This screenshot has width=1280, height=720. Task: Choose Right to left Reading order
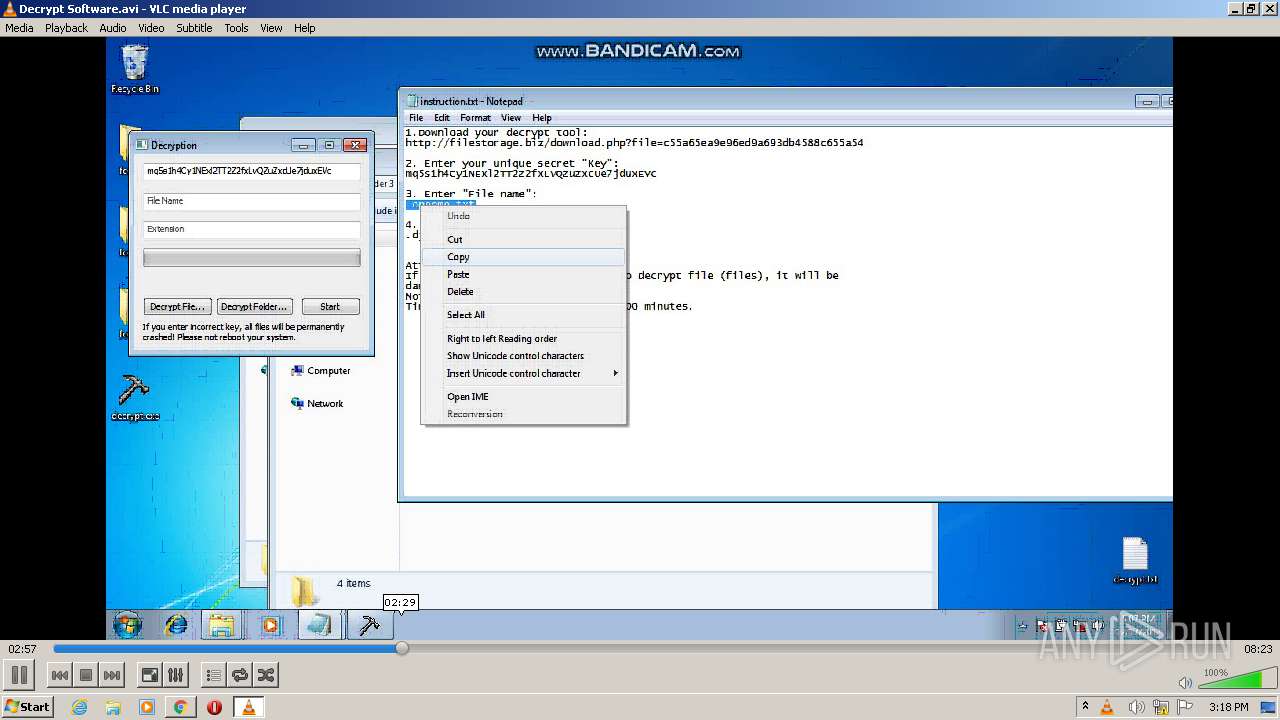[x=523, y=339]
